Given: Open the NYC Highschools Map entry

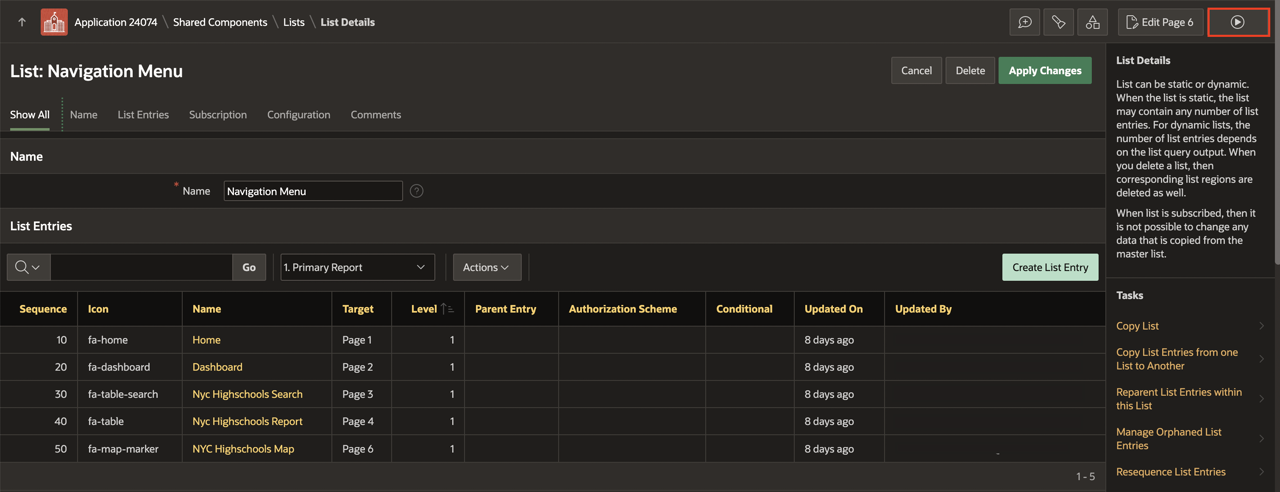Looking at the screenshot, I should (243, 449).
